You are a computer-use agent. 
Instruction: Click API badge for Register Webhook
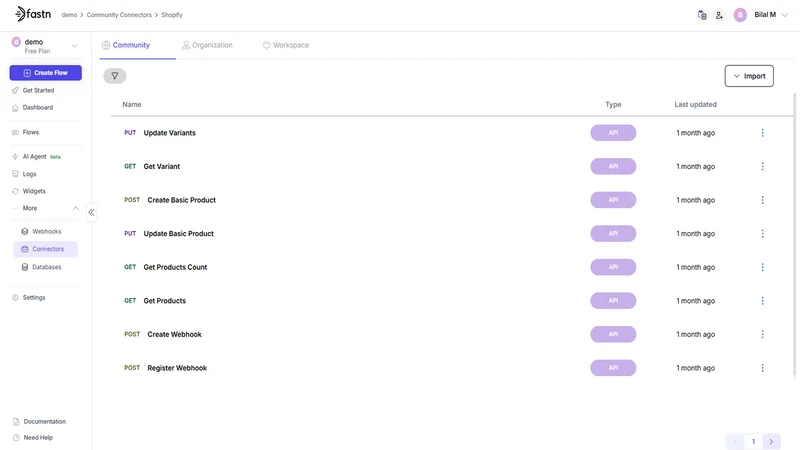pyautogui.click(x=613, y=368)
